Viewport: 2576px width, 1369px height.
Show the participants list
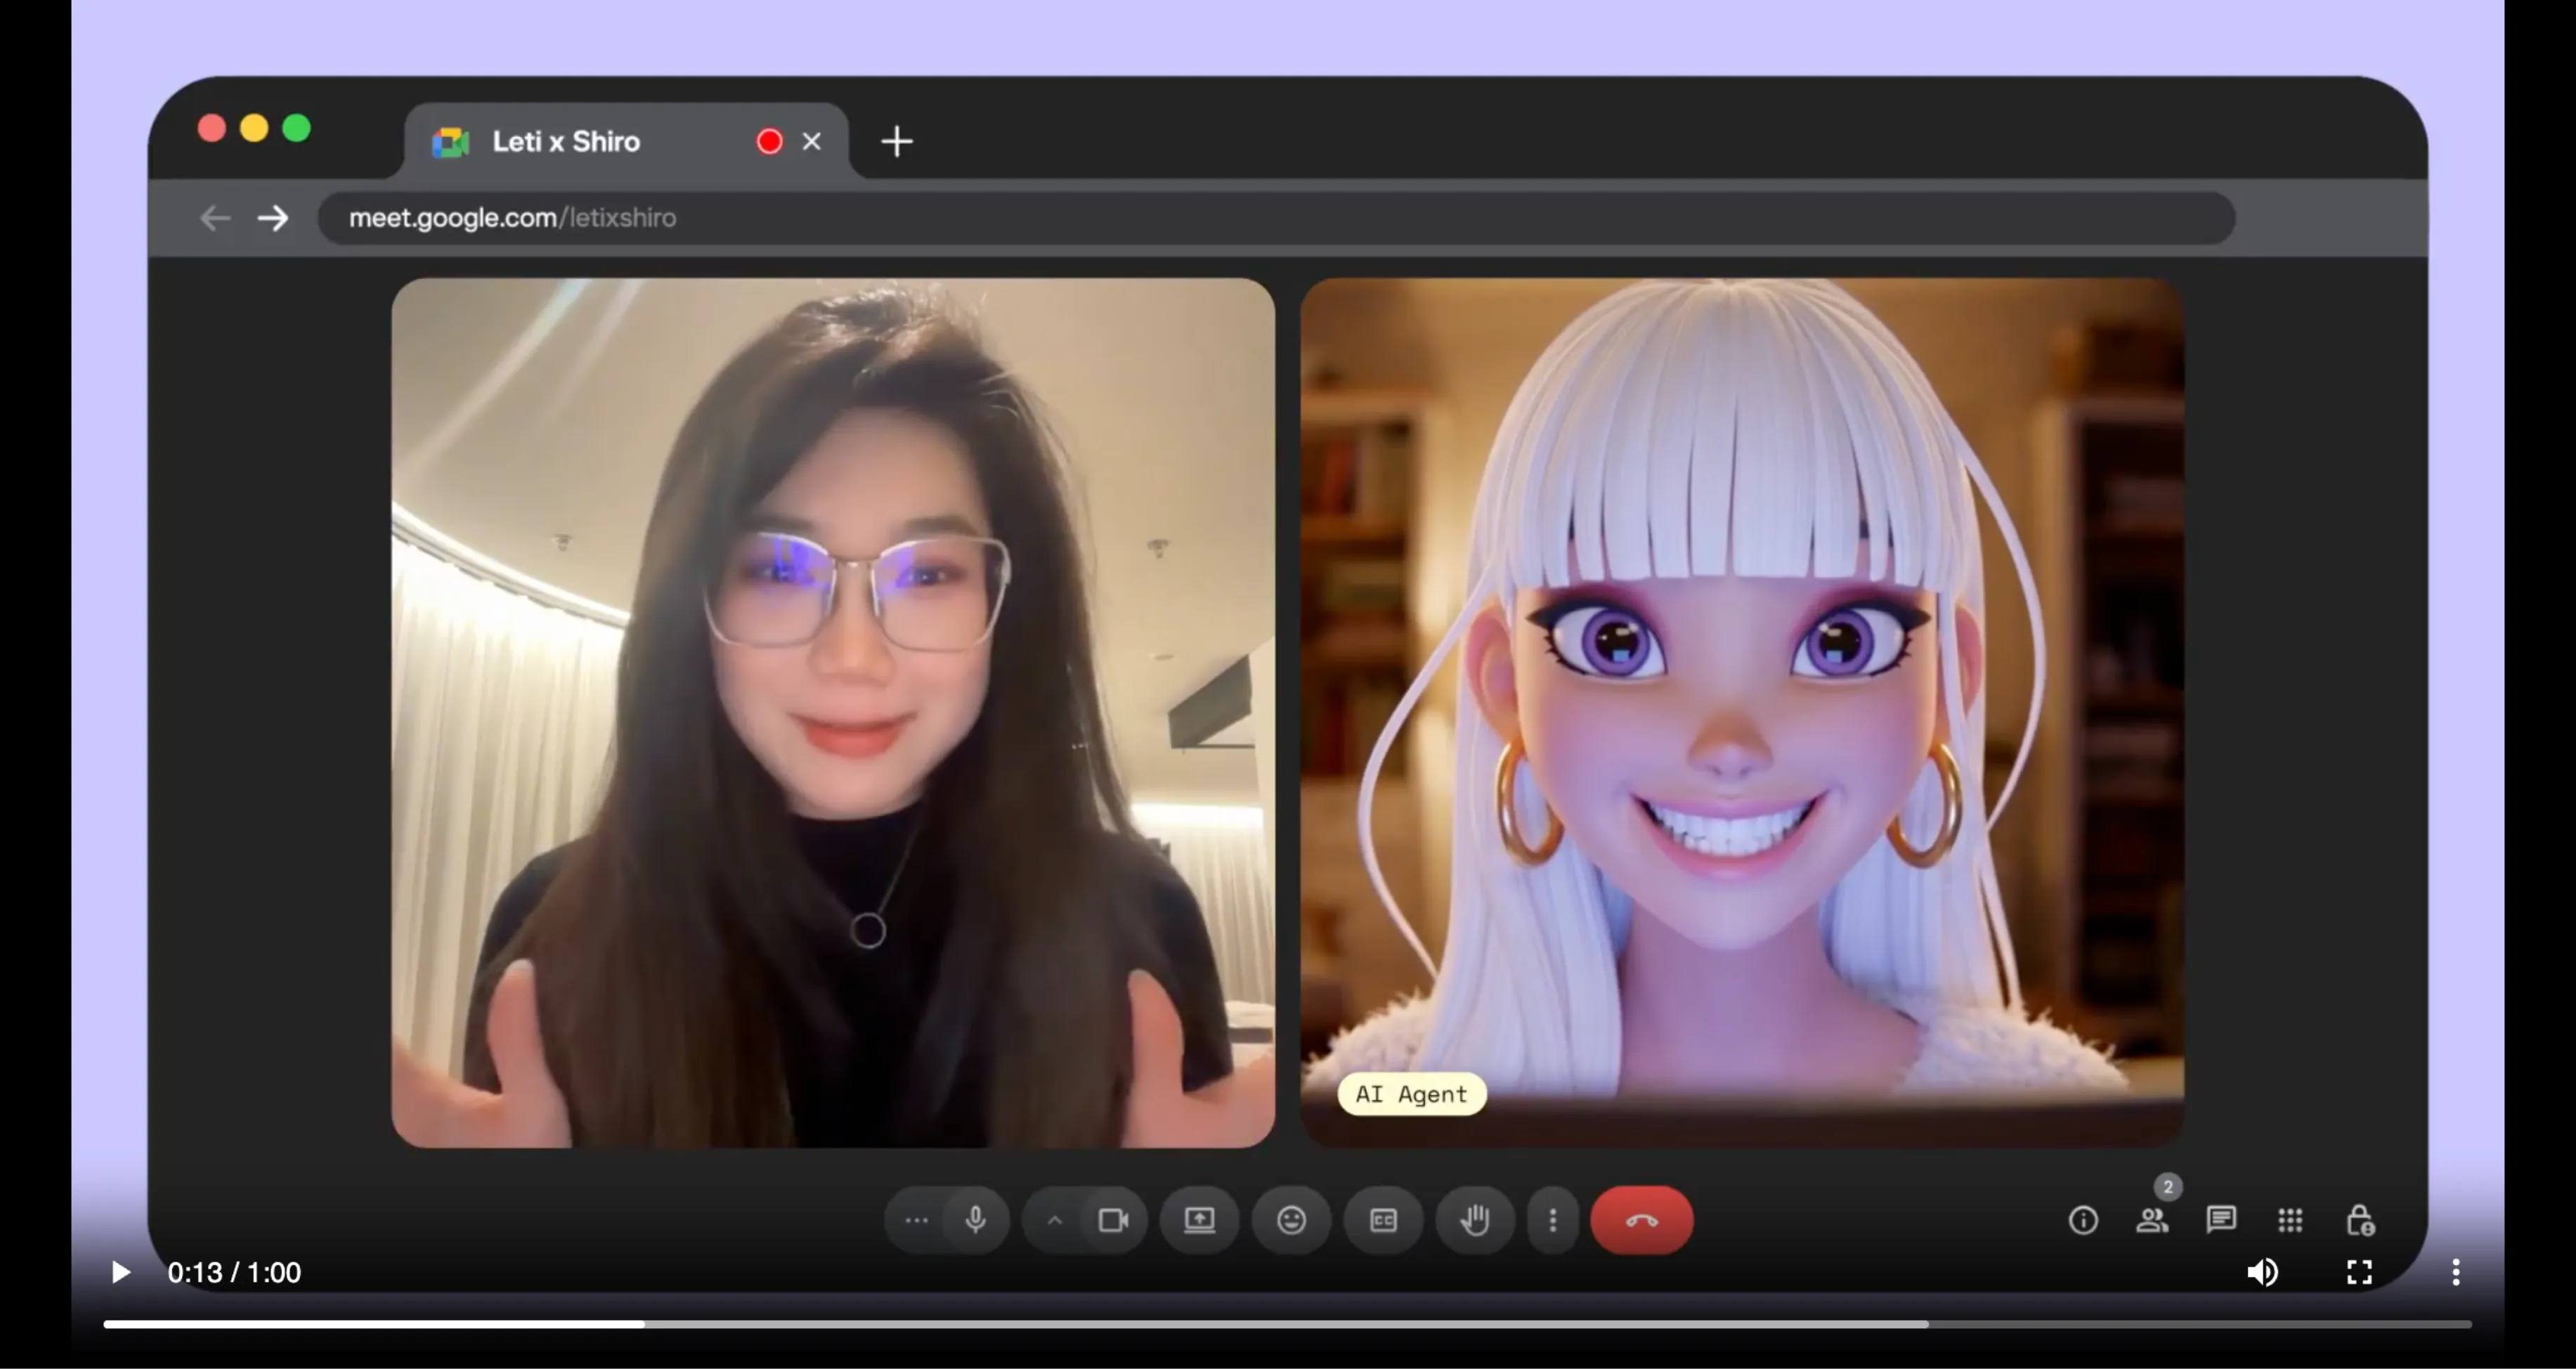pyautogui.click(x=2153, y=1220)
